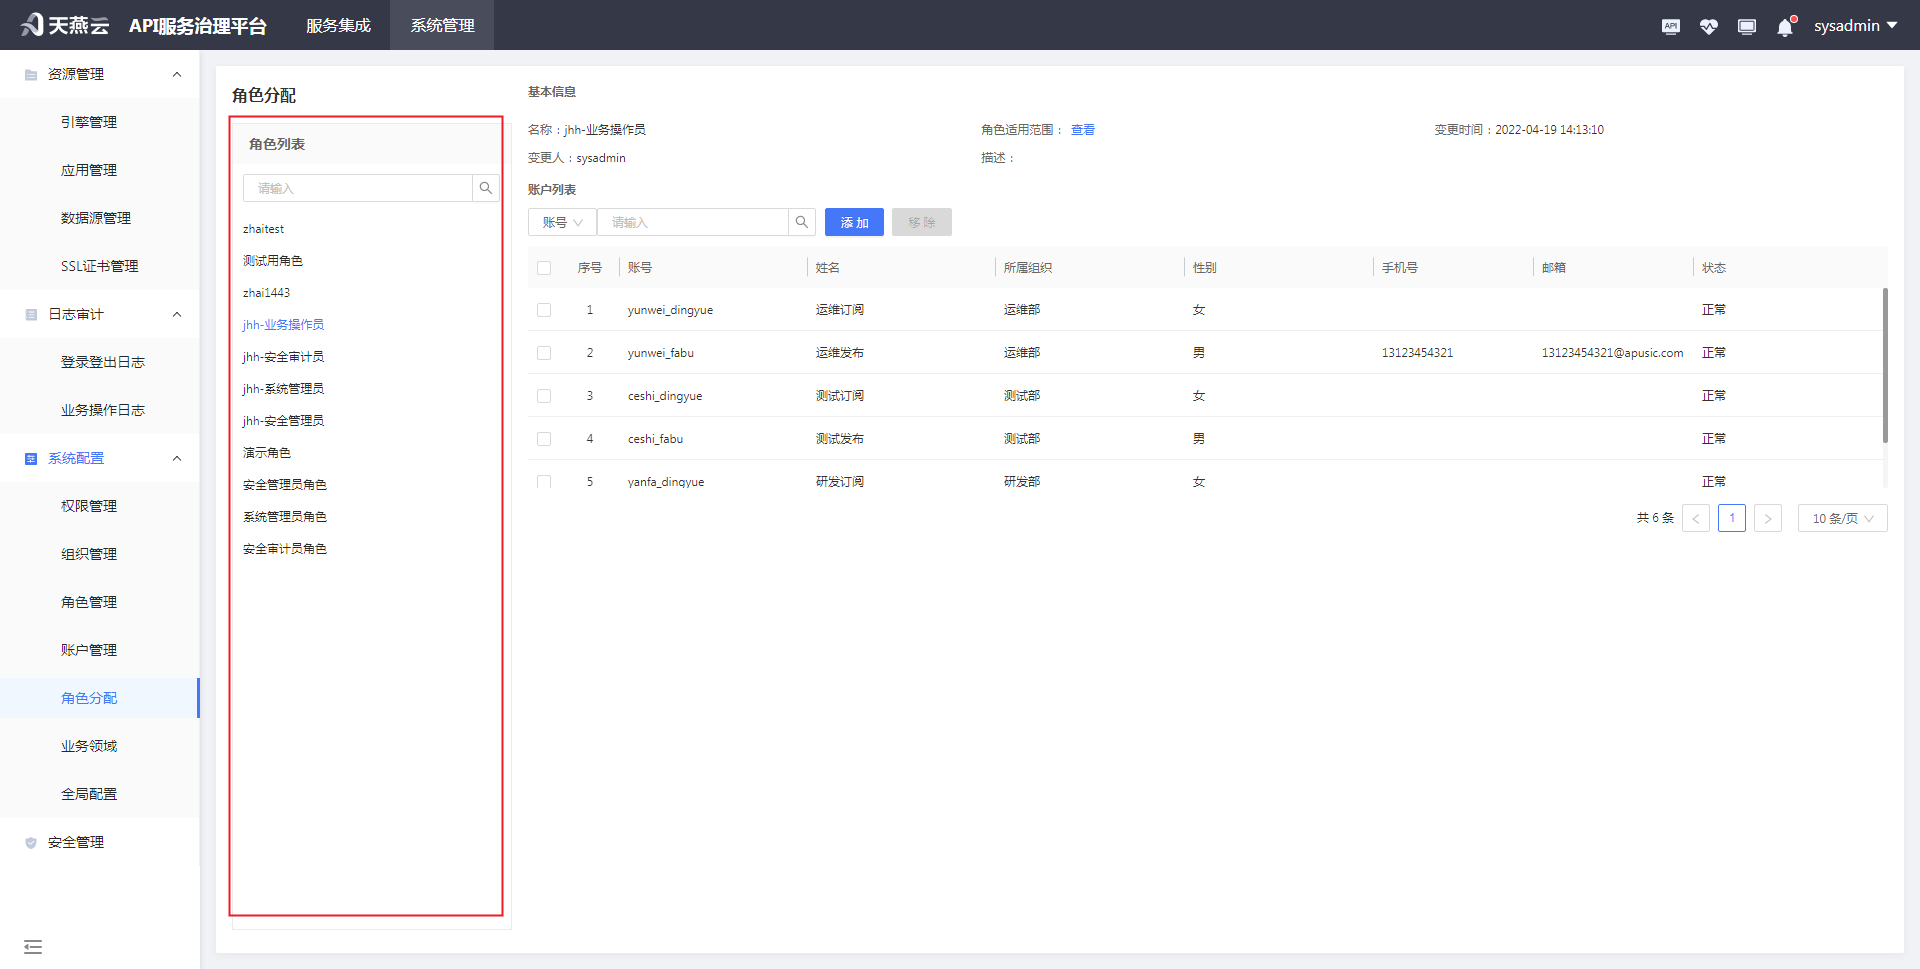Collapse the sidebar using the bottom menu icon

coord(33,946)
